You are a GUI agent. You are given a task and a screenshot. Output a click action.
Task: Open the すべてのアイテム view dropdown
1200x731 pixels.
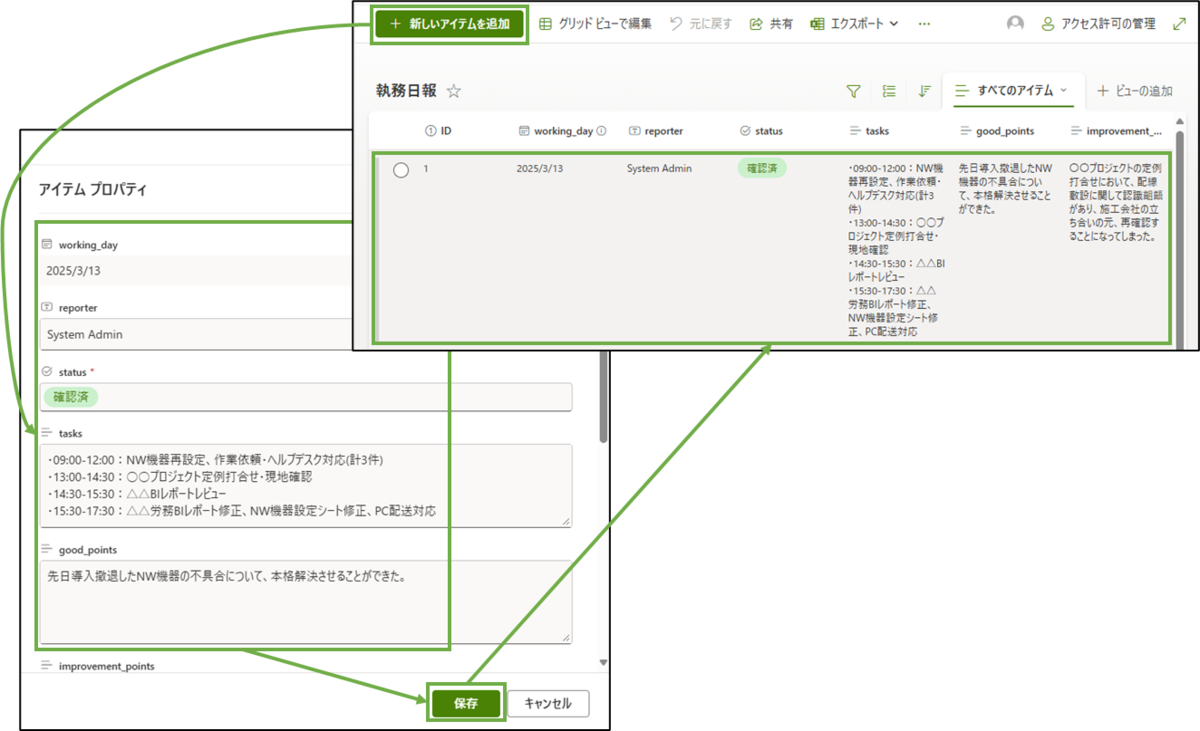1012,91
